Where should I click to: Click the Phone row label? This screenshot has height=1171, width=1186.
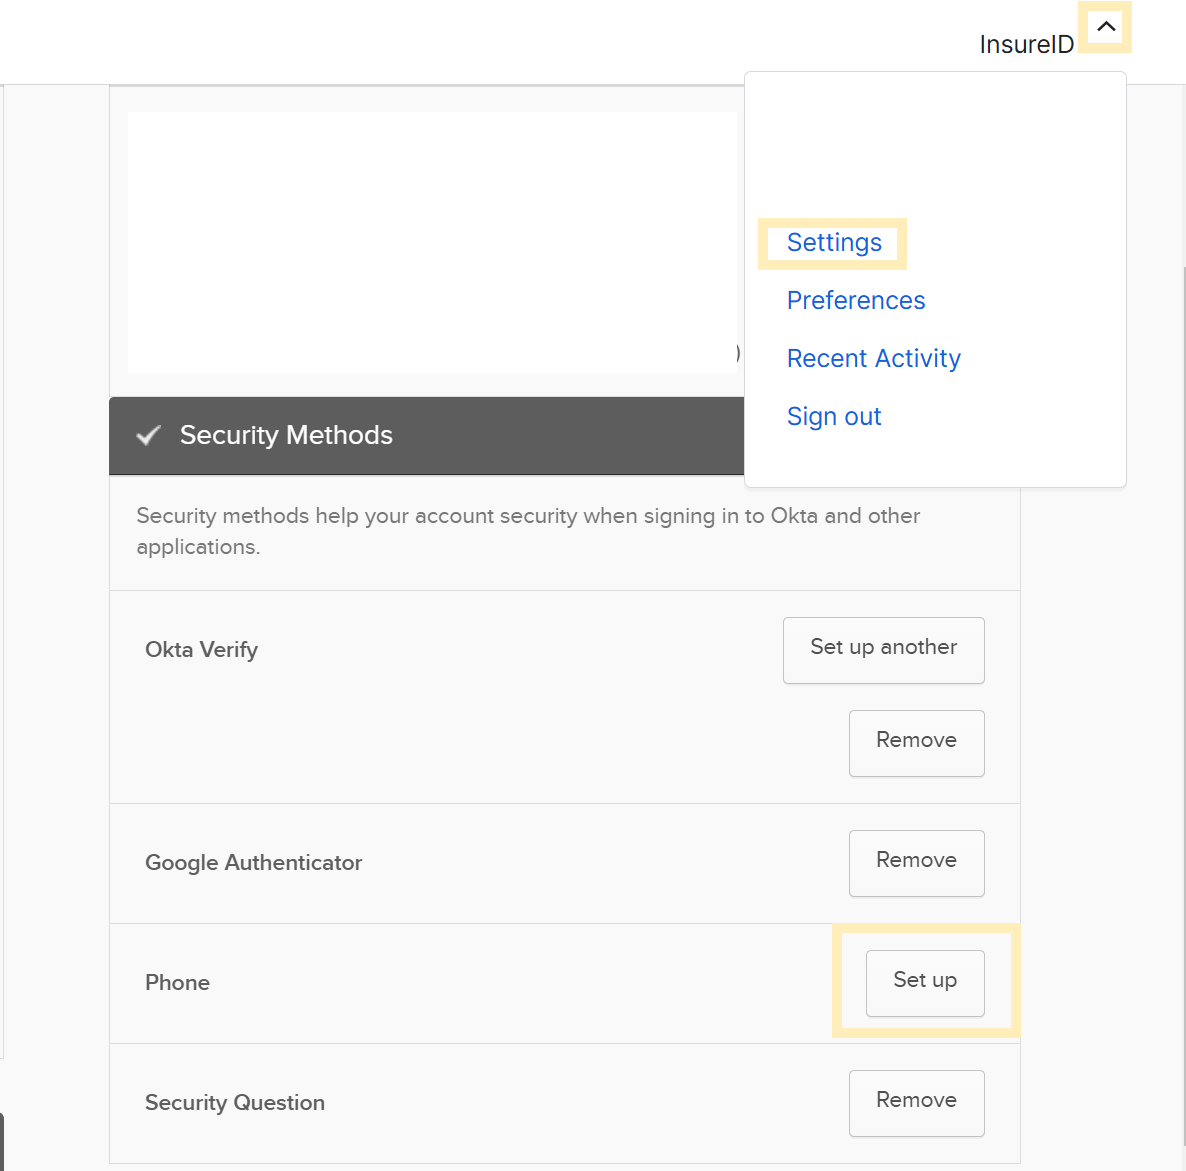tap(177, 983)
